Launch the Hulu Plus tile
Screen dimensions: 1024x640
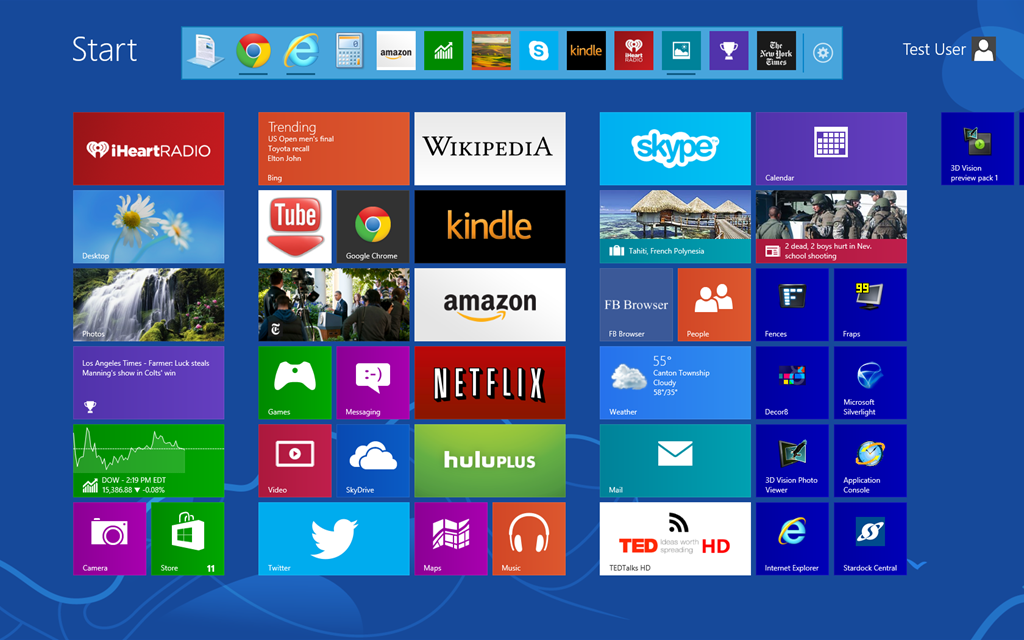(490, 461)
